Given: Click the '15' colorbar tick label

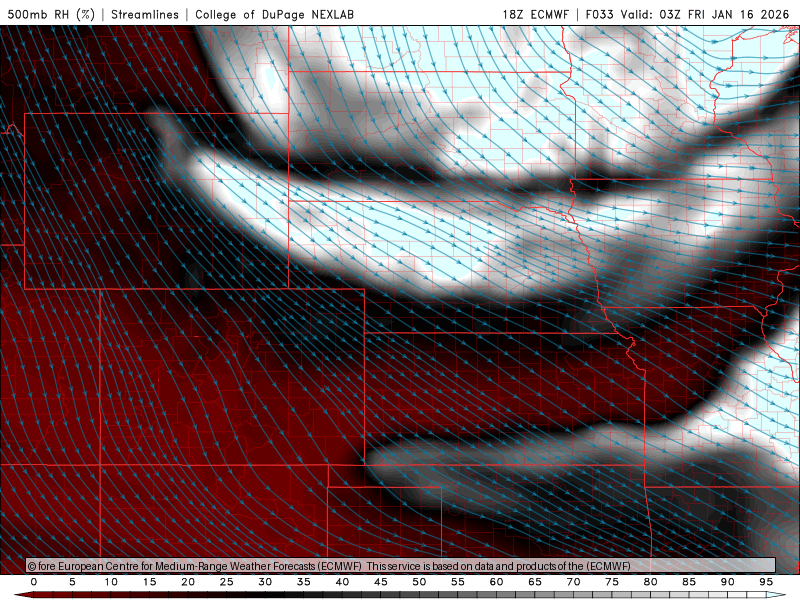Looking at the screenshot, I should tap(149, 582).
